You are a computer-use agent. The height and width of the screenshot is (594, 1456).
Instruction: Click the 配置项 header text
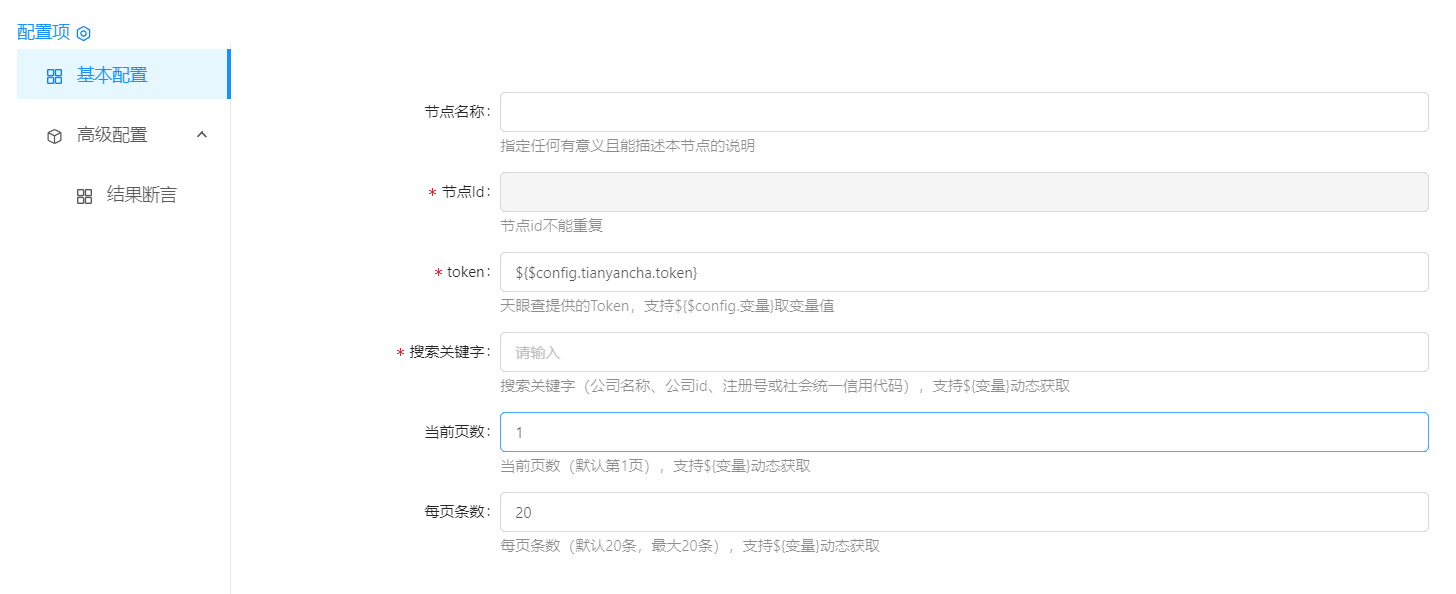(x=44, y=32)
